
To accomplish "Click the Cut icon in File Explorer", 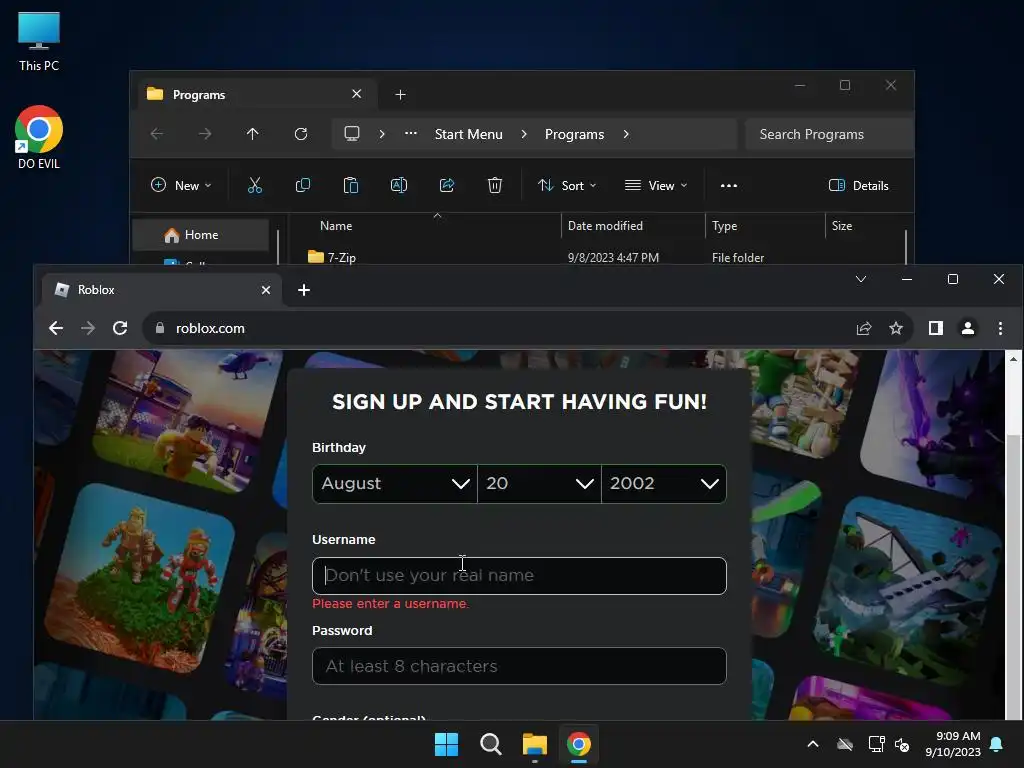I will [x=255, y=185].
